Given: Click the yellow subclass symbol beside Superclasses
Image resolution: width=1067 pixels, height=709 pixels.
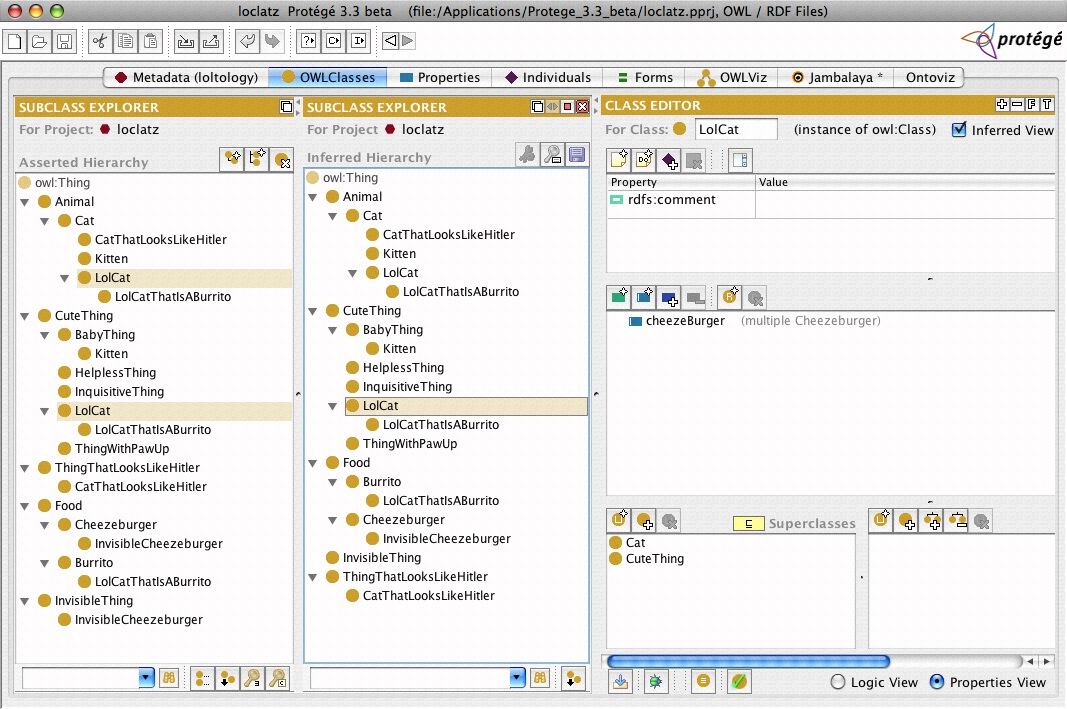Looking at the screenshot, I should coord(749,524).
